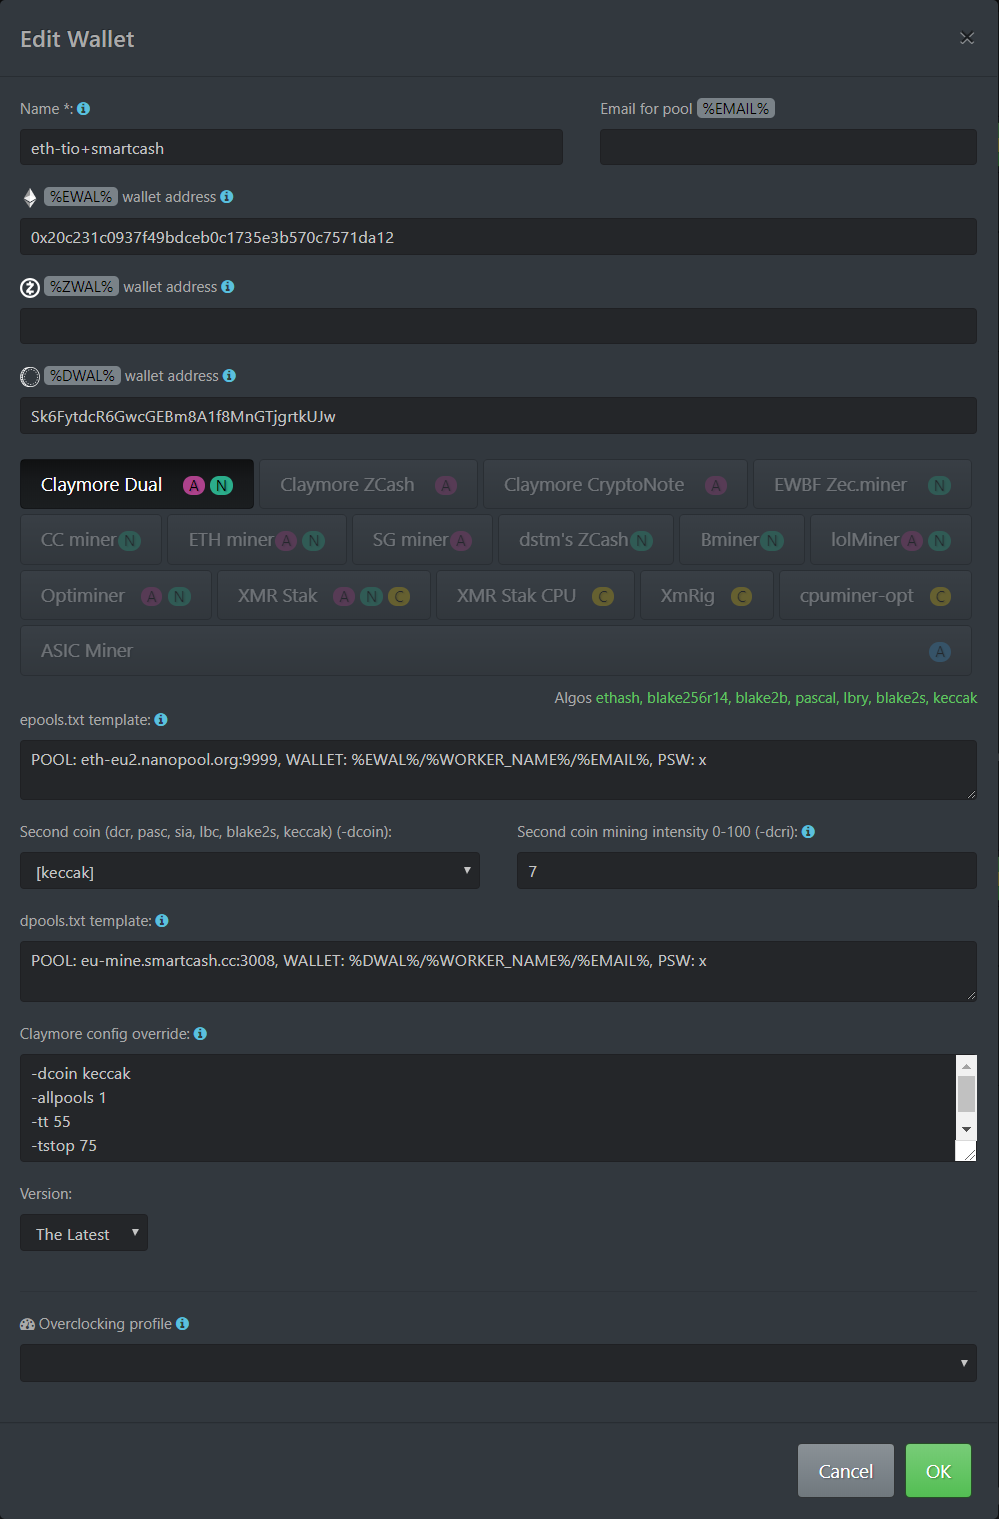The height and width of the screenshot is (1519, 999).
Task: Click the config override scrollbar down arrow
Action: point(966,1129)
